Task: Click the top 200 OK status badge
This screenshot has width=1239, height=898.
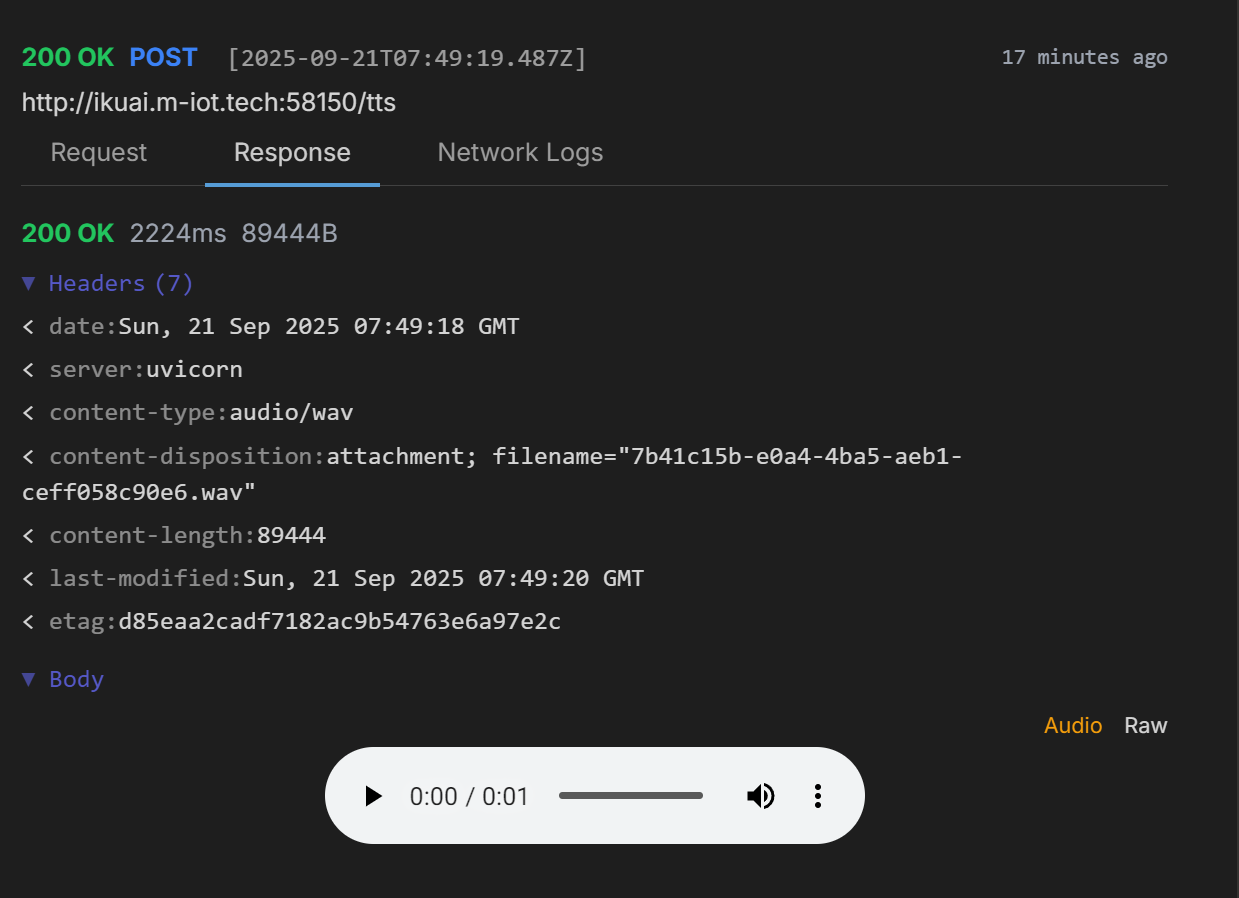Action: coord(68,58)
